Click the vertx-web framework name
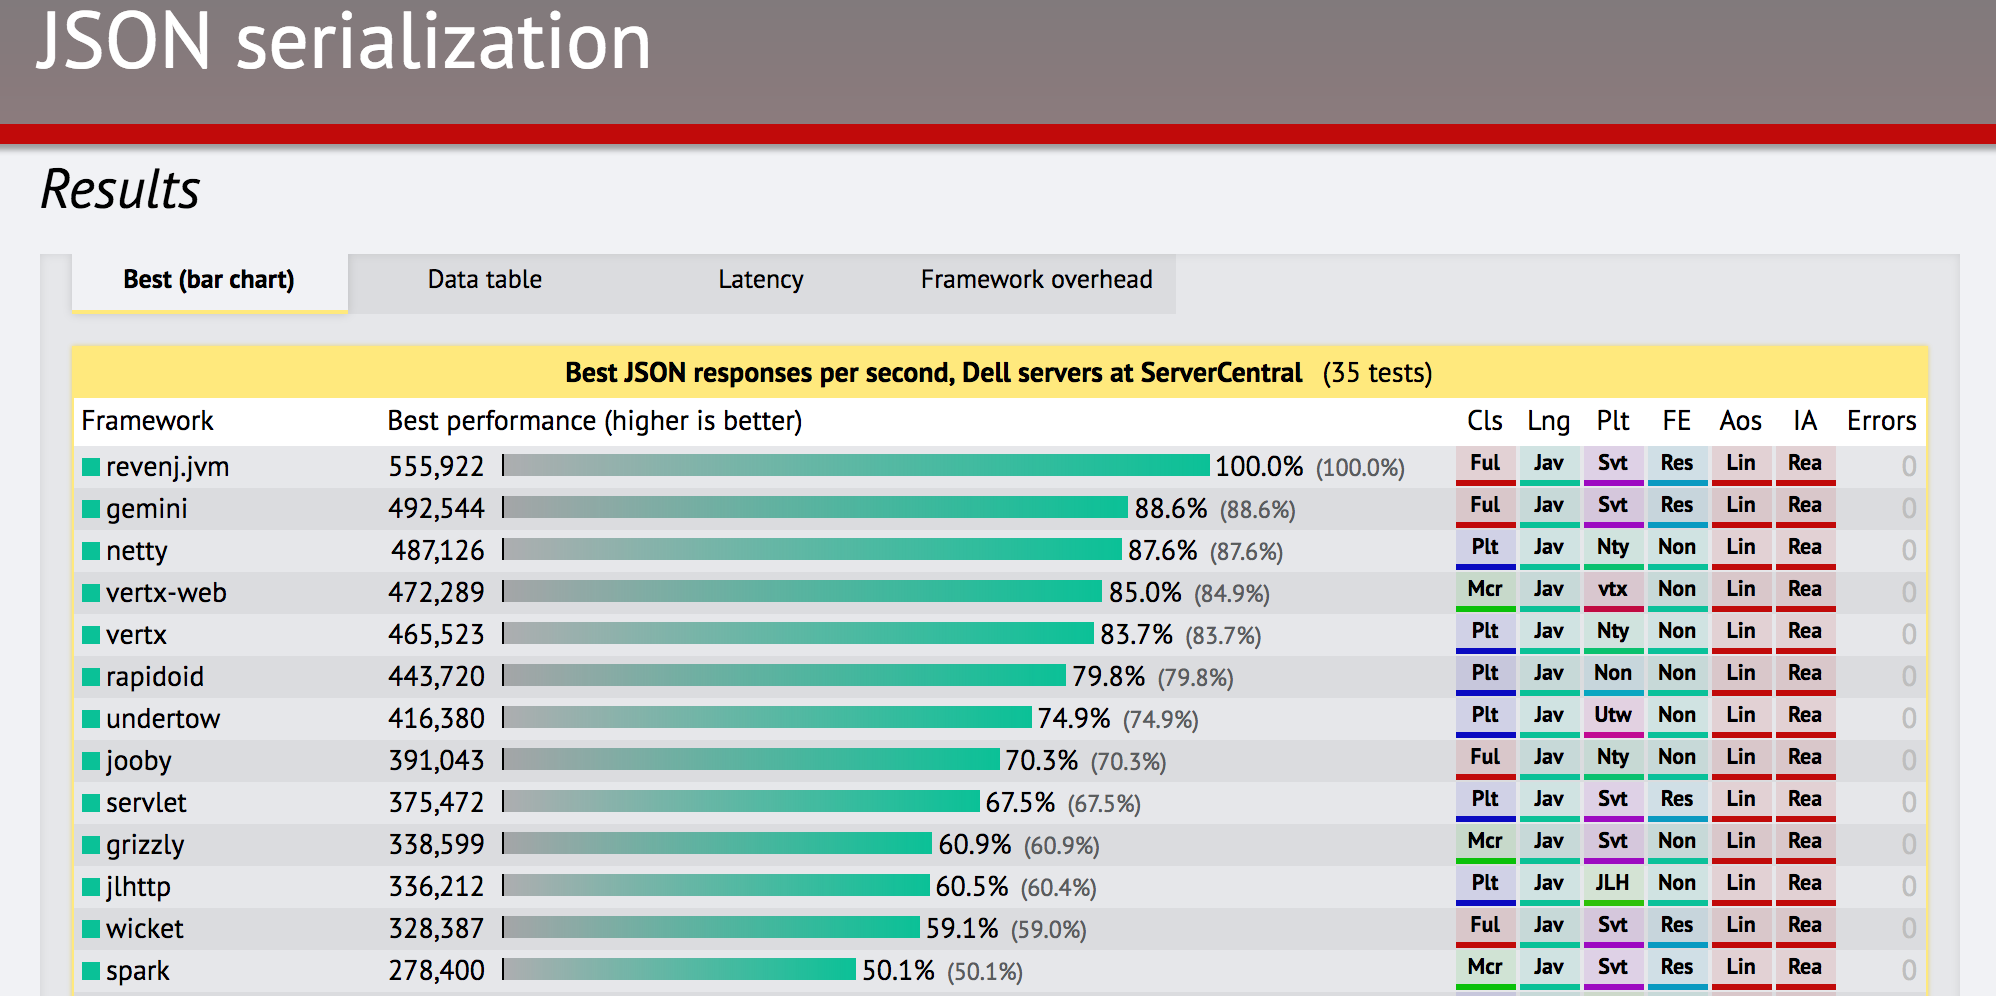1996x996 pixels. click(166, 593)
